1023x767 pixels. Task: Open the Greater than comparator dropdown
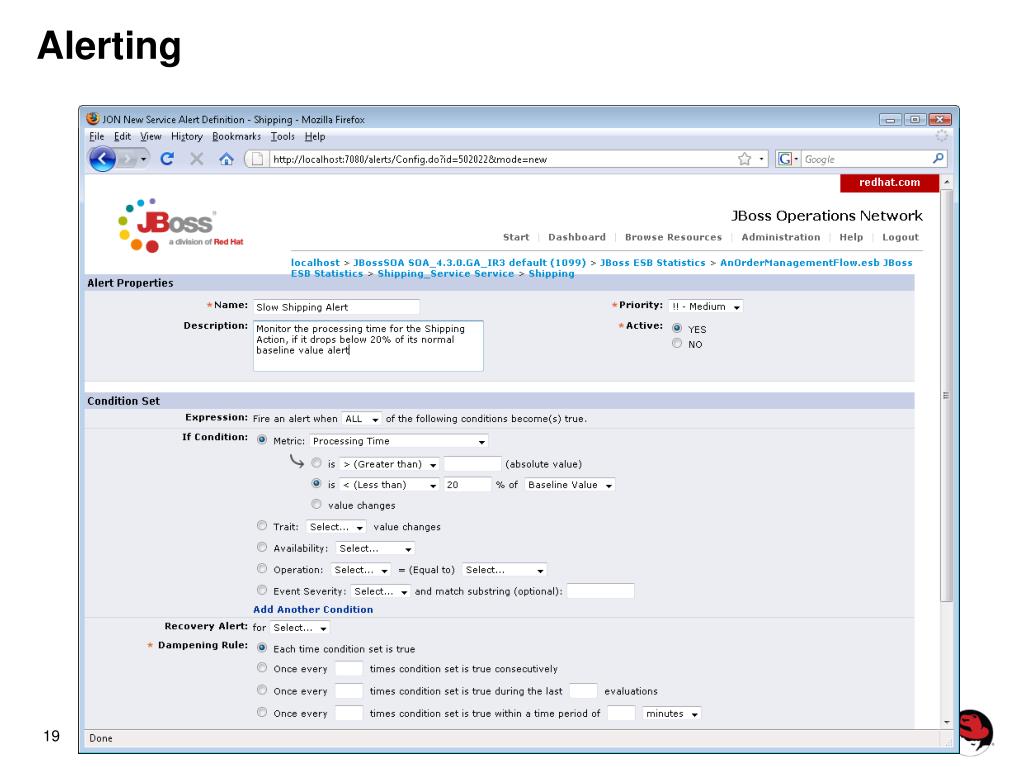tap(390, 464)
